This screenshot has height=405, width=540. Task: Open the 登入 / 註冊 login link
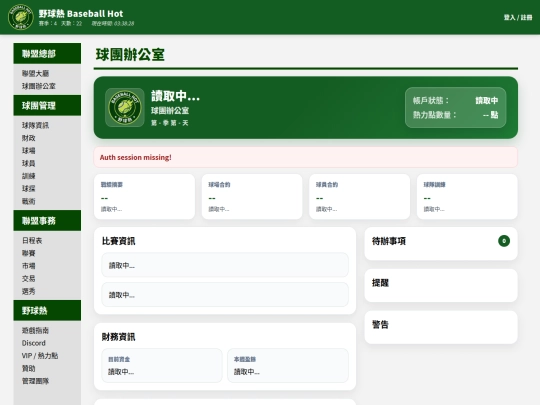[x=518, y=17]
